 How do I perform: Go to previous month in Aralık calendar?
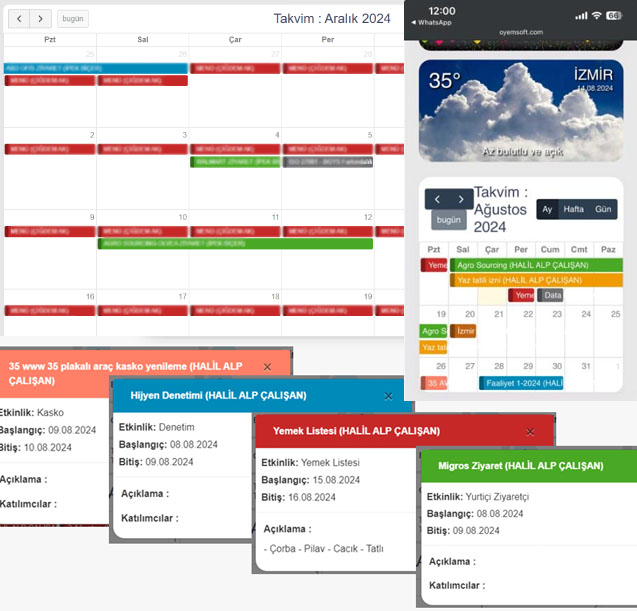(x=17, y=18)
